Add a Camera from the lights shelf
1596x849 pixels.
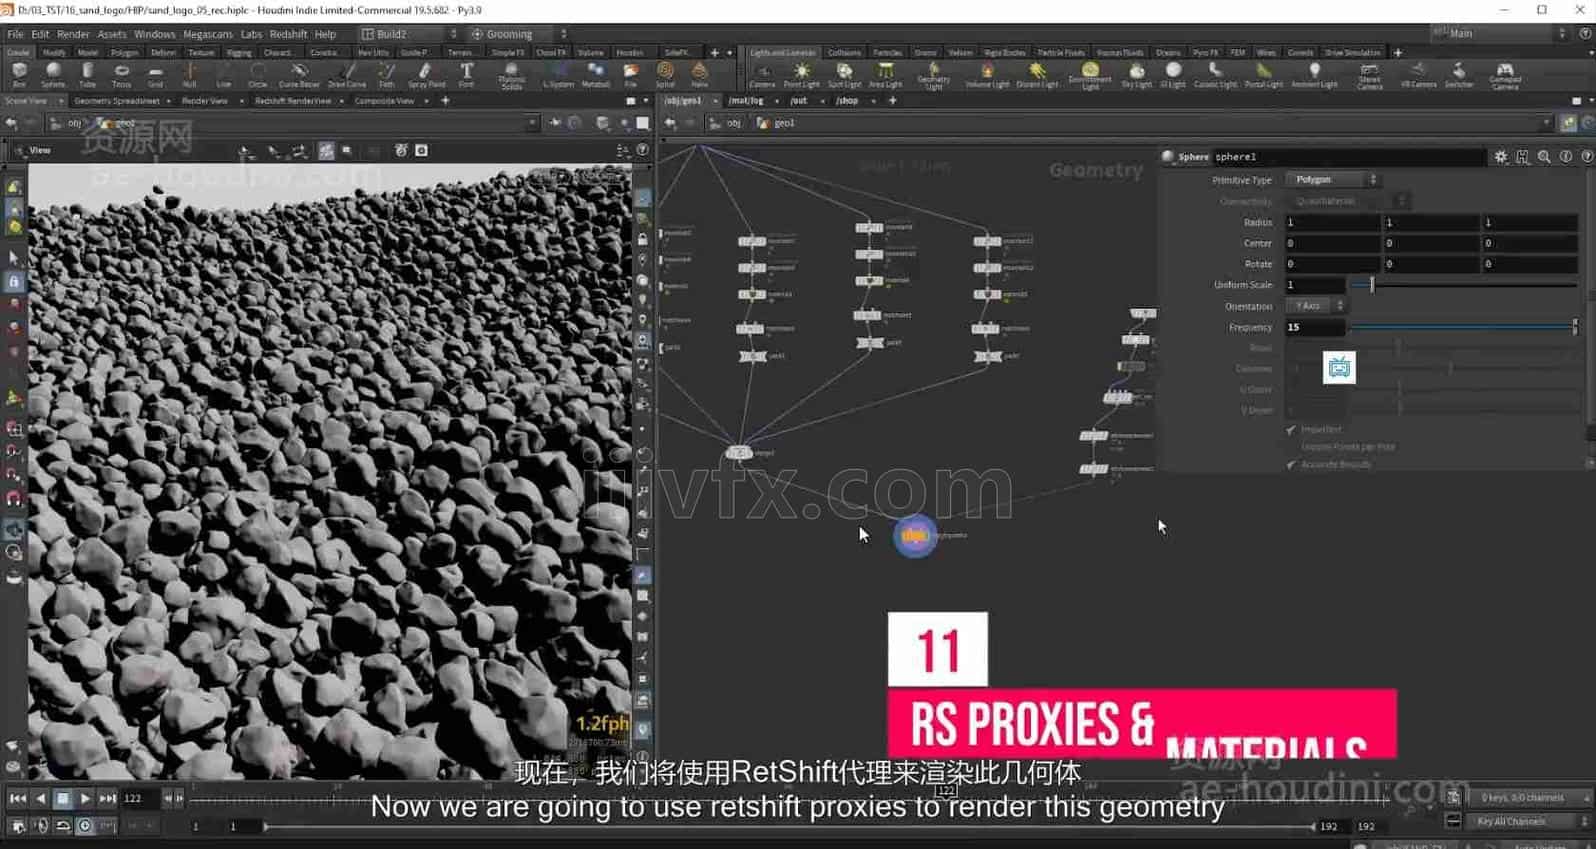(x=762, y=75)
